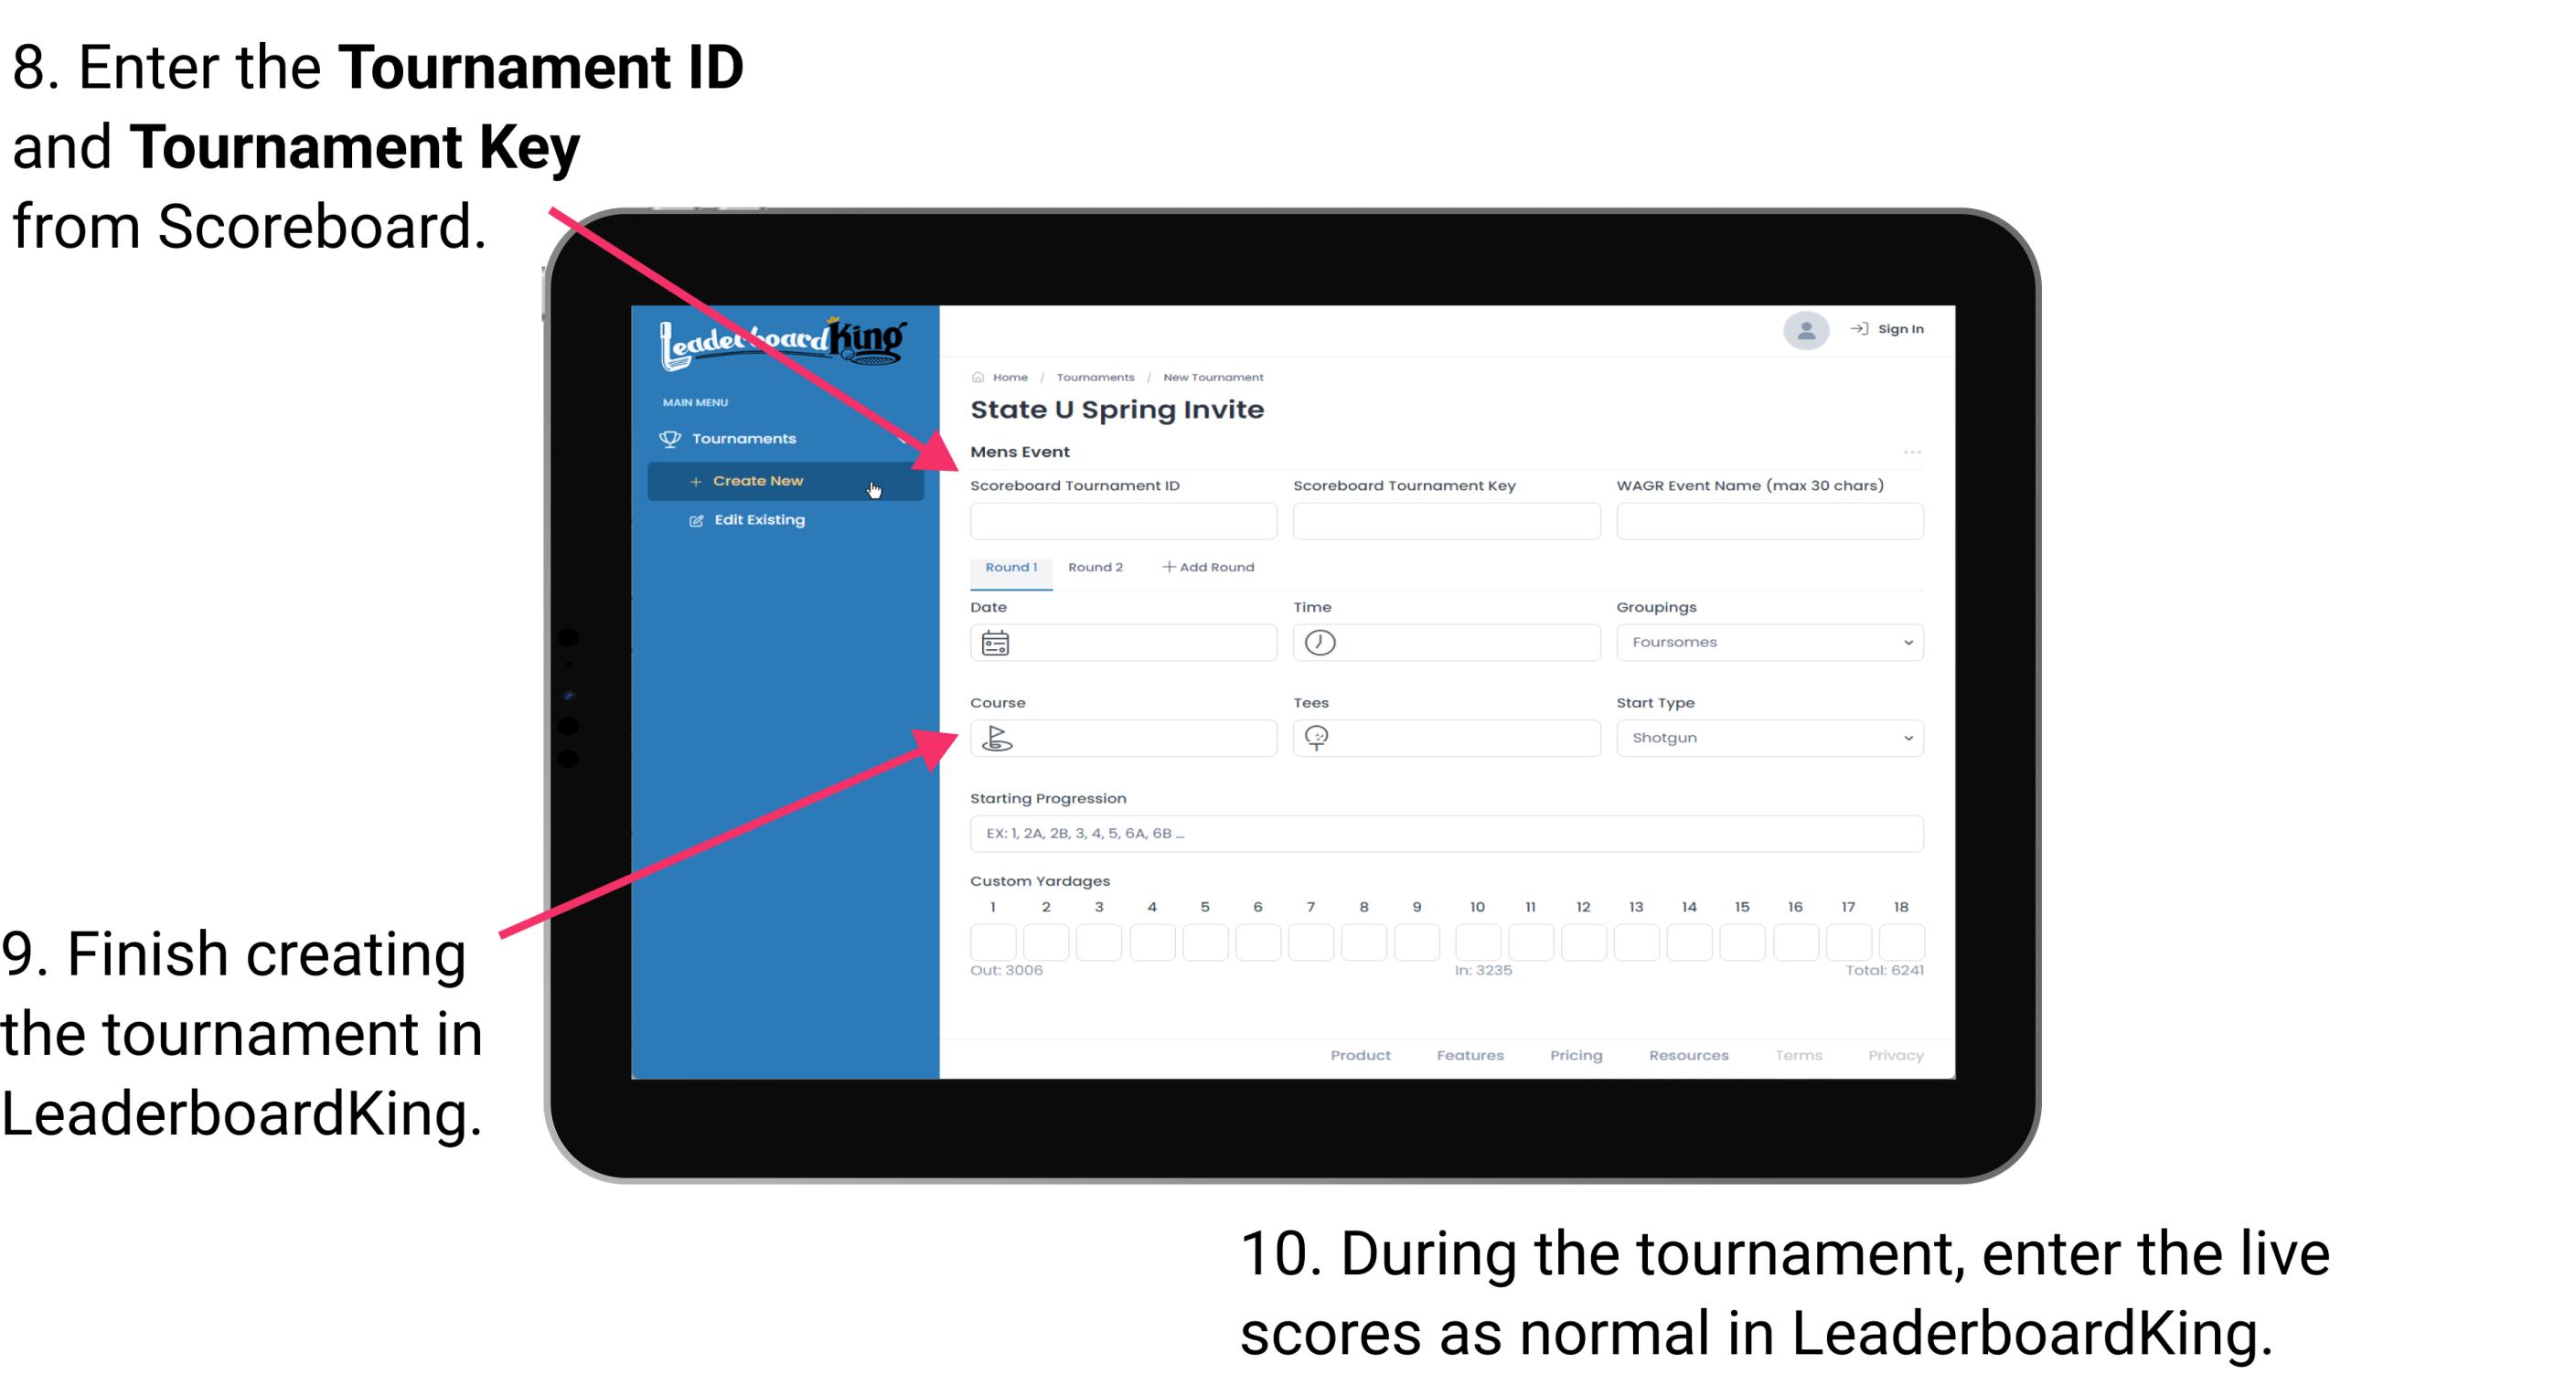The image size is (2576, 1385).
Task: Click the calendar icon under Date field
Action: pyautogui.click(x=996, y=642)
